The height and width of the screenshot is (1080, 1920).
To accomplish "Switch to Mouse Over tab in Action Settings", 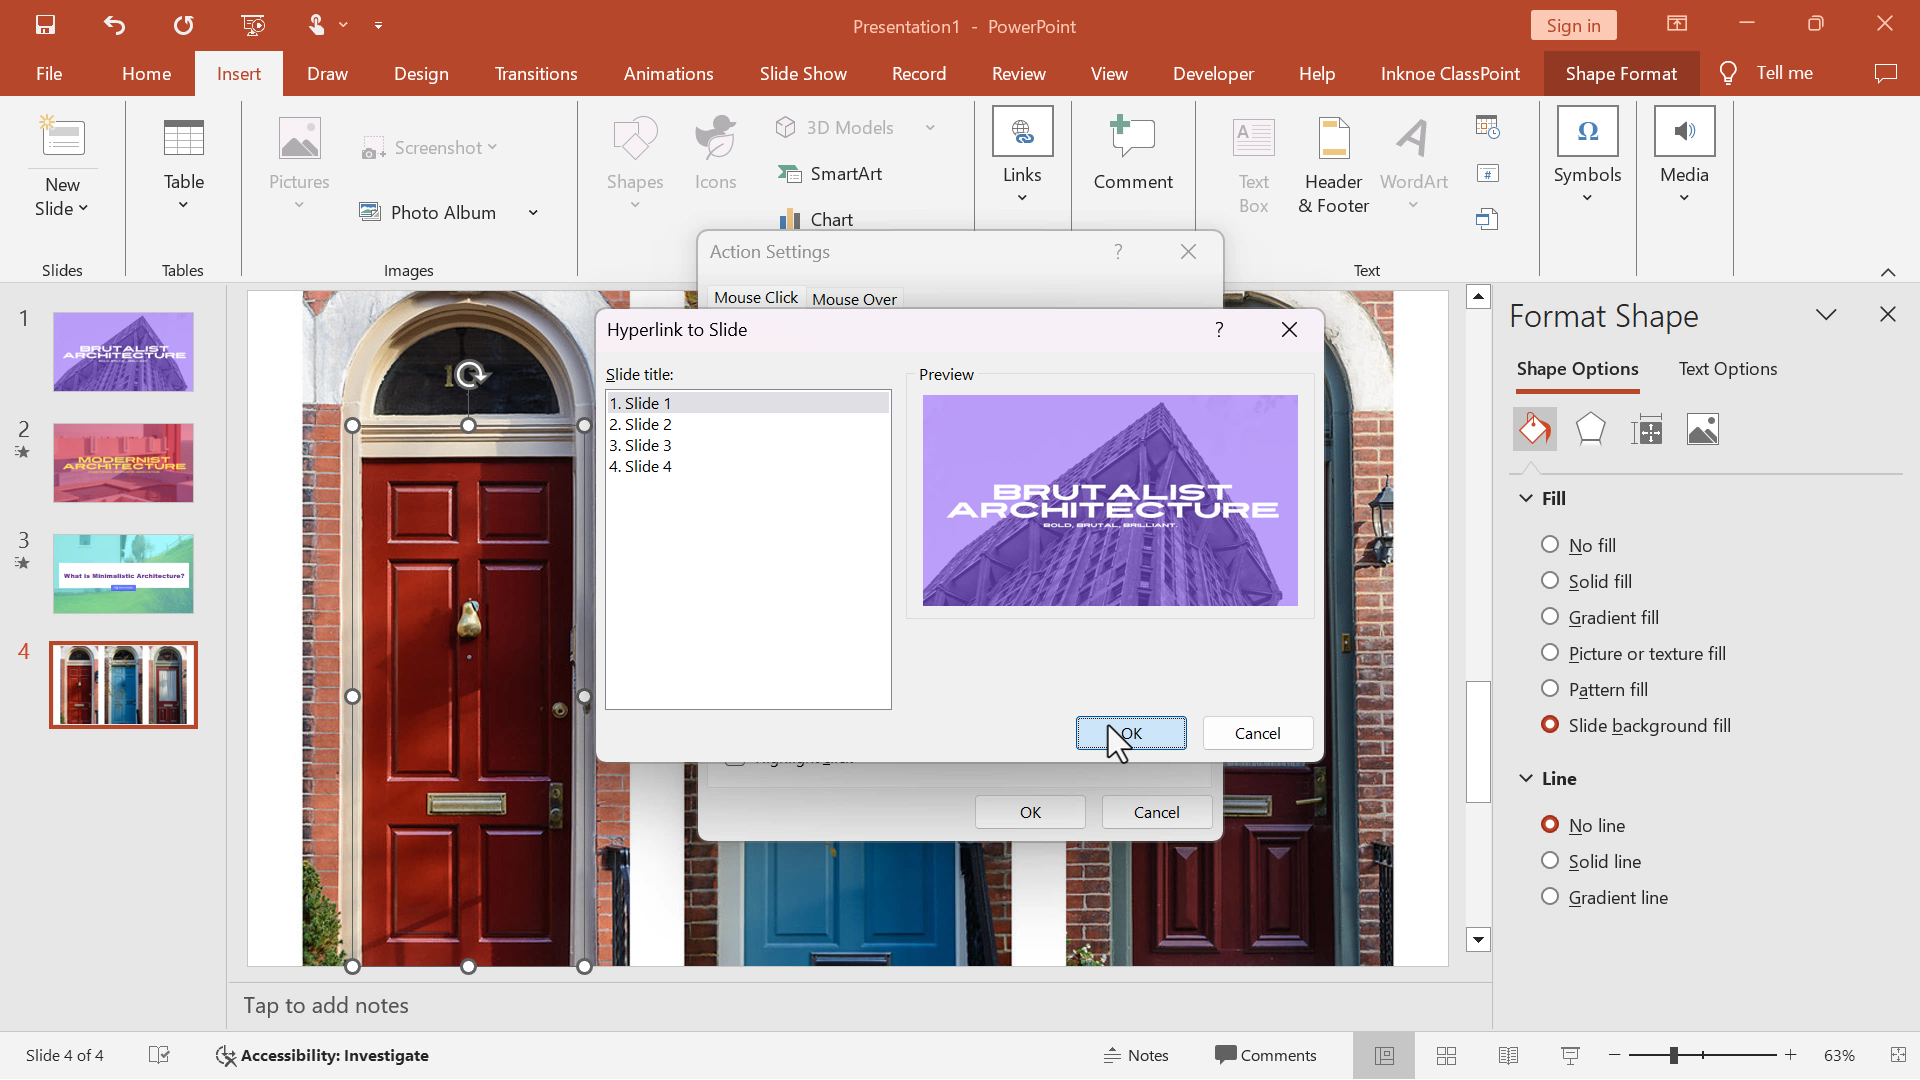I will click(855, 299).
